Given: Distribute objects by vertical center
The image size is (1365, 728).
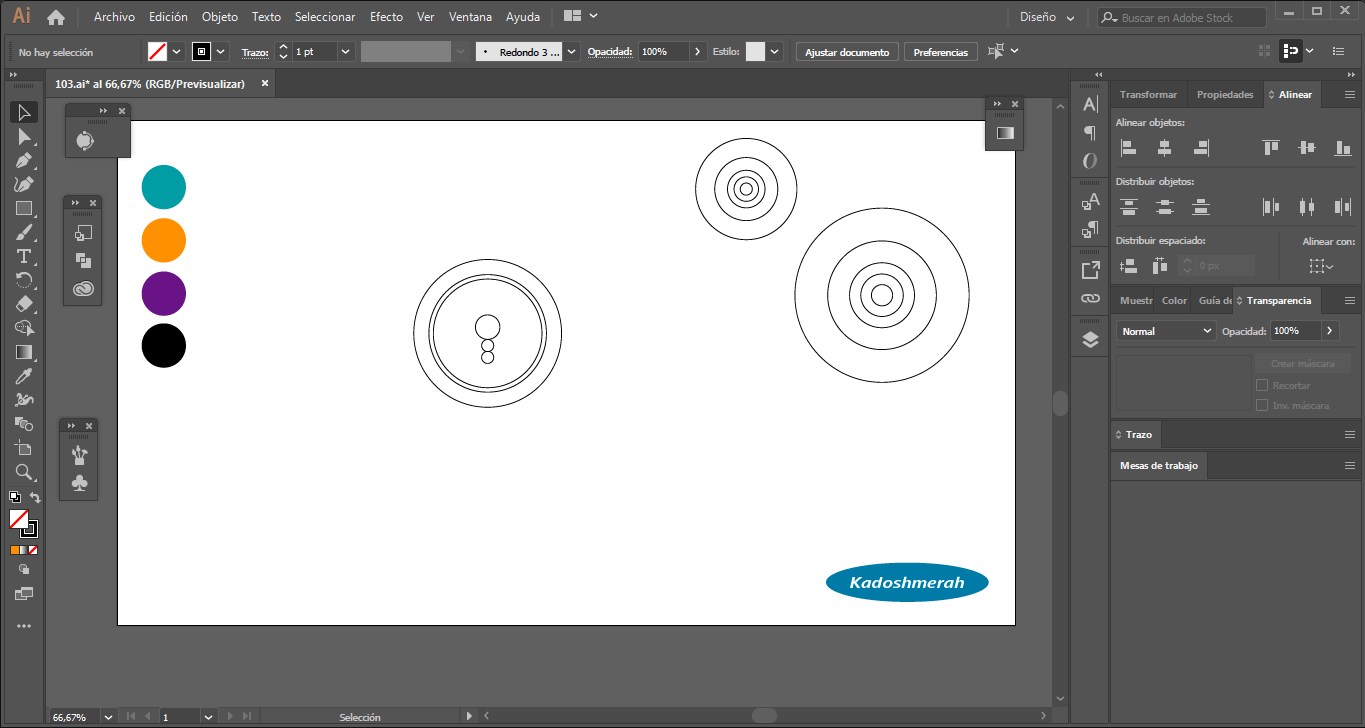Looking at the screenshot, I should [1165, 207].
